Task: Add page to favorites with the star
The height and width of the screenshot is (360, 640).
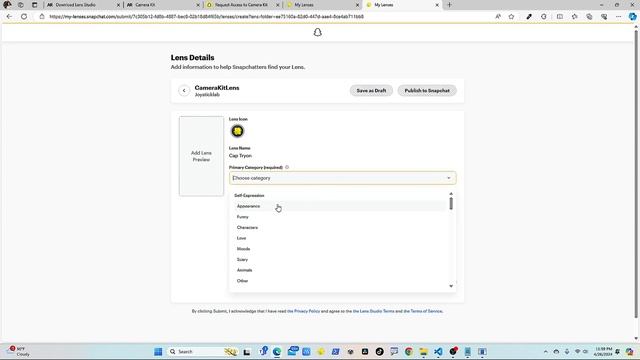Action: (511, 17)
